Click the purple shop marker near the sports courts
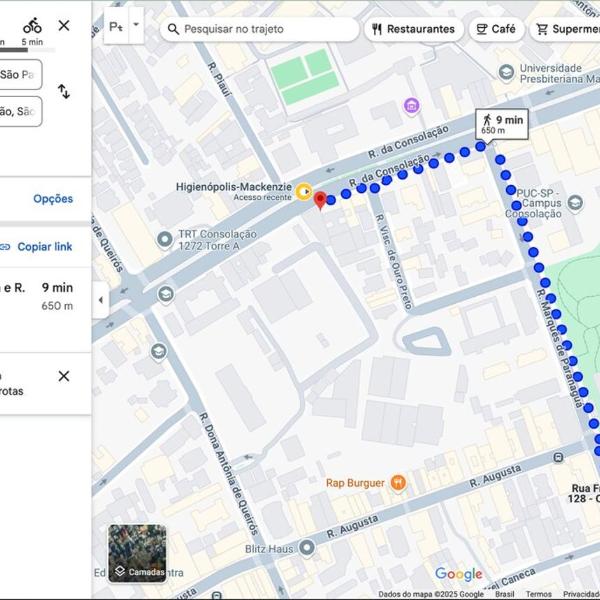 [x=412, y=106]
